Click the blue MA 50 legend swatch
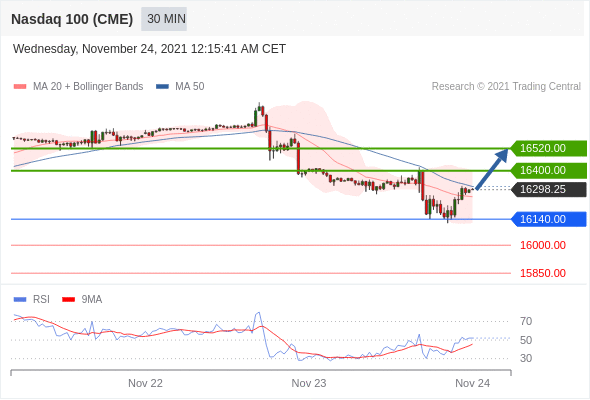The width and height of the screenshot is (590, 400). click(162, 87)
